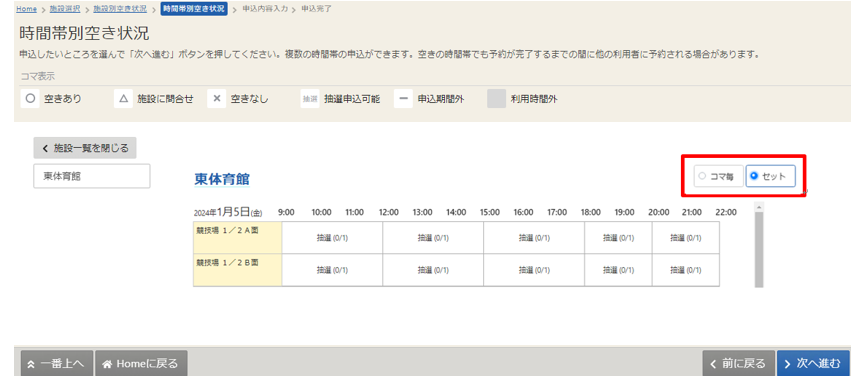Select the コマ毎 radio button
Screen dimensions: 862x384
click(x=719, y=176)
